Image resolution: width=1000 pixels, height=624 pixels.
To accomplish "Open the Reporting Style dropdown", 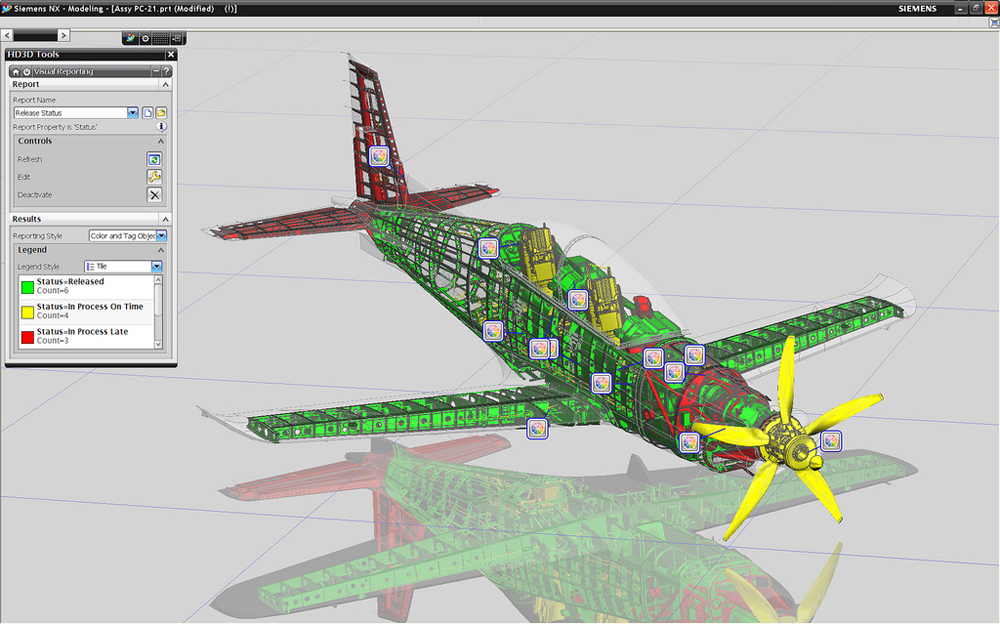I will 161,236.
